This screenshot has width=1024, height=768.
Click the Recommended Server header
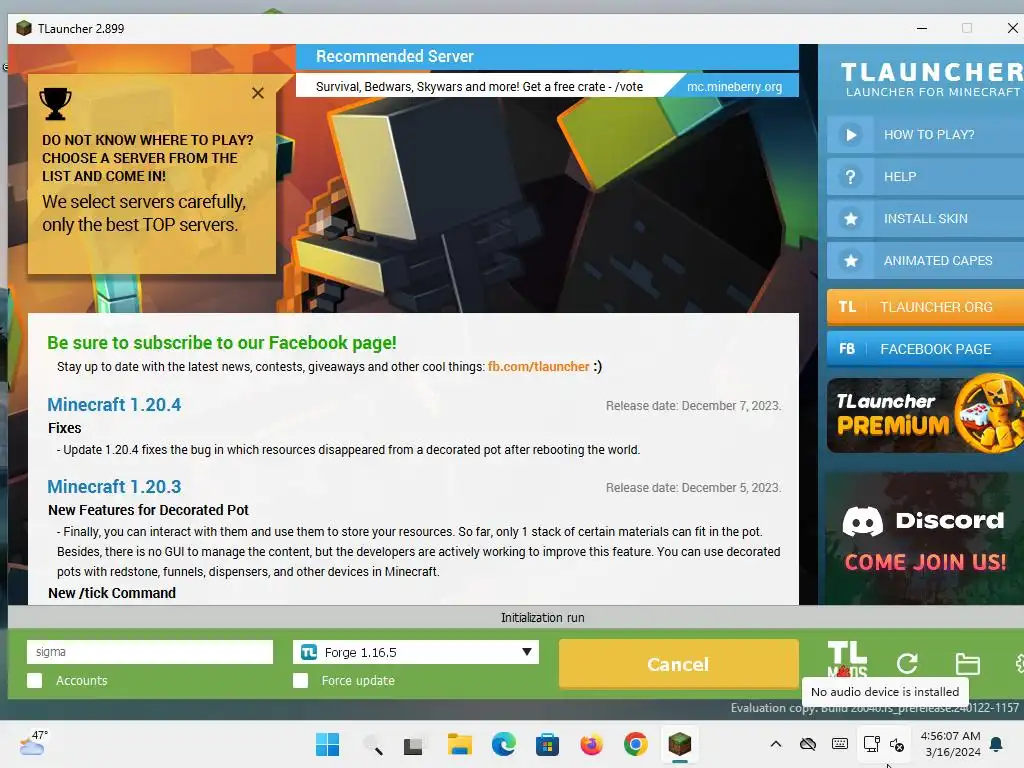pyautogui.click(x=547, y=57)
